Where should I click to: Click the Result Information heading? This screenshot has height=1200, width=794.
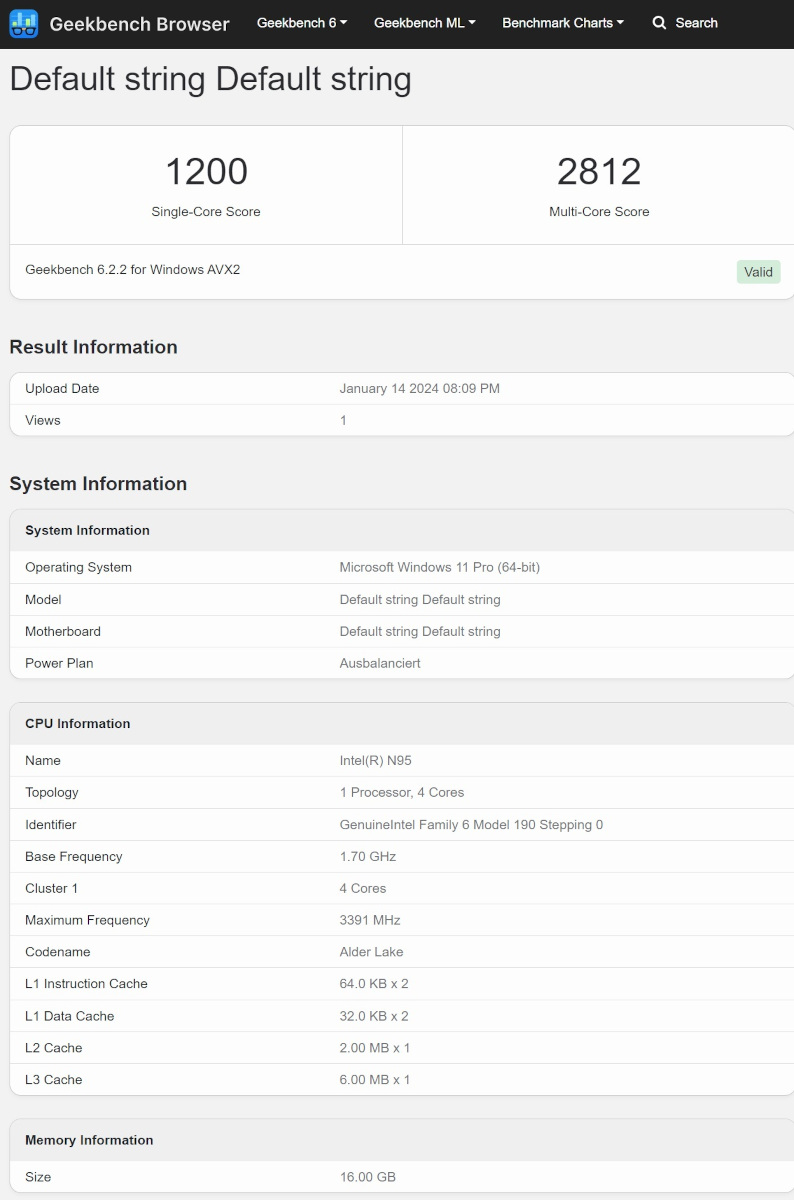point(94,348)
